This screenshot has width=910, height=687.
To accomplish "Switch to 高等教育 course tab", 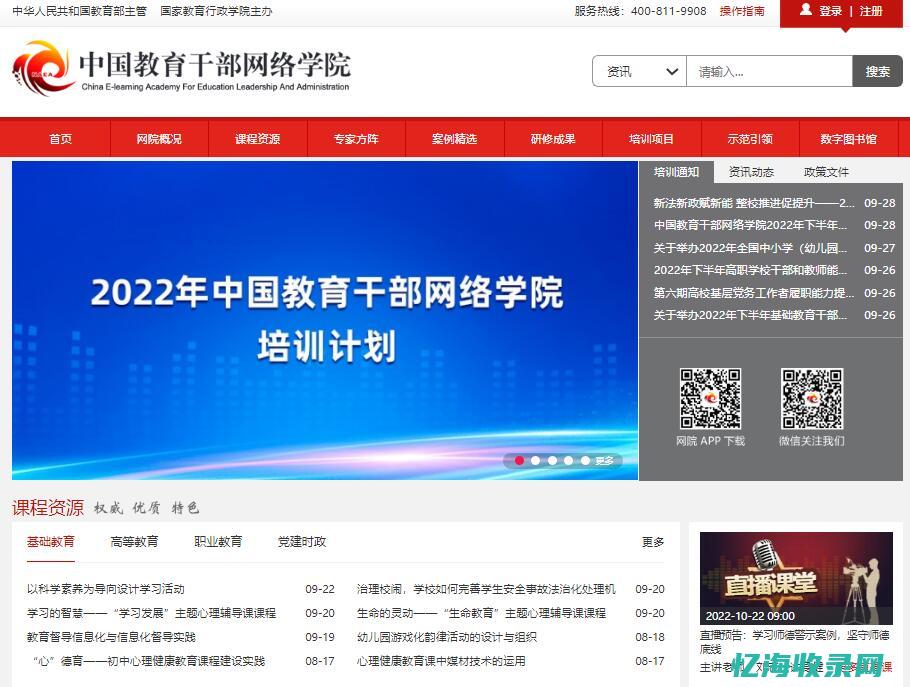I will (134, 541).
